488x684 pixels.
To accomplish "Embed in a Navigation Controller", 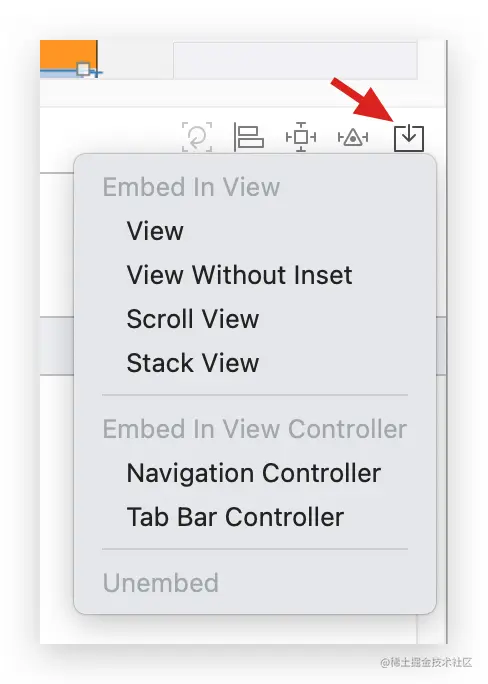I will 254,473.
